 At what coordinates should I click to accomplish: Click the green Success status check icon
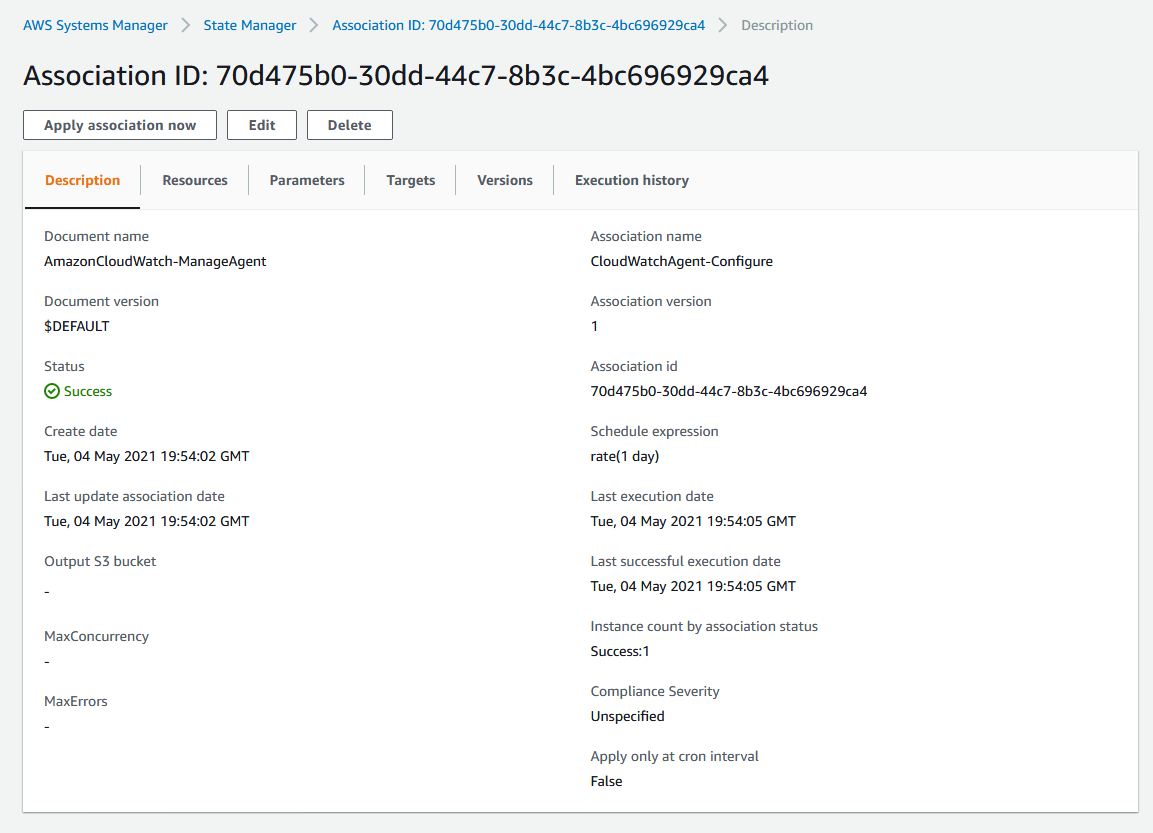(x=51, y=391)
